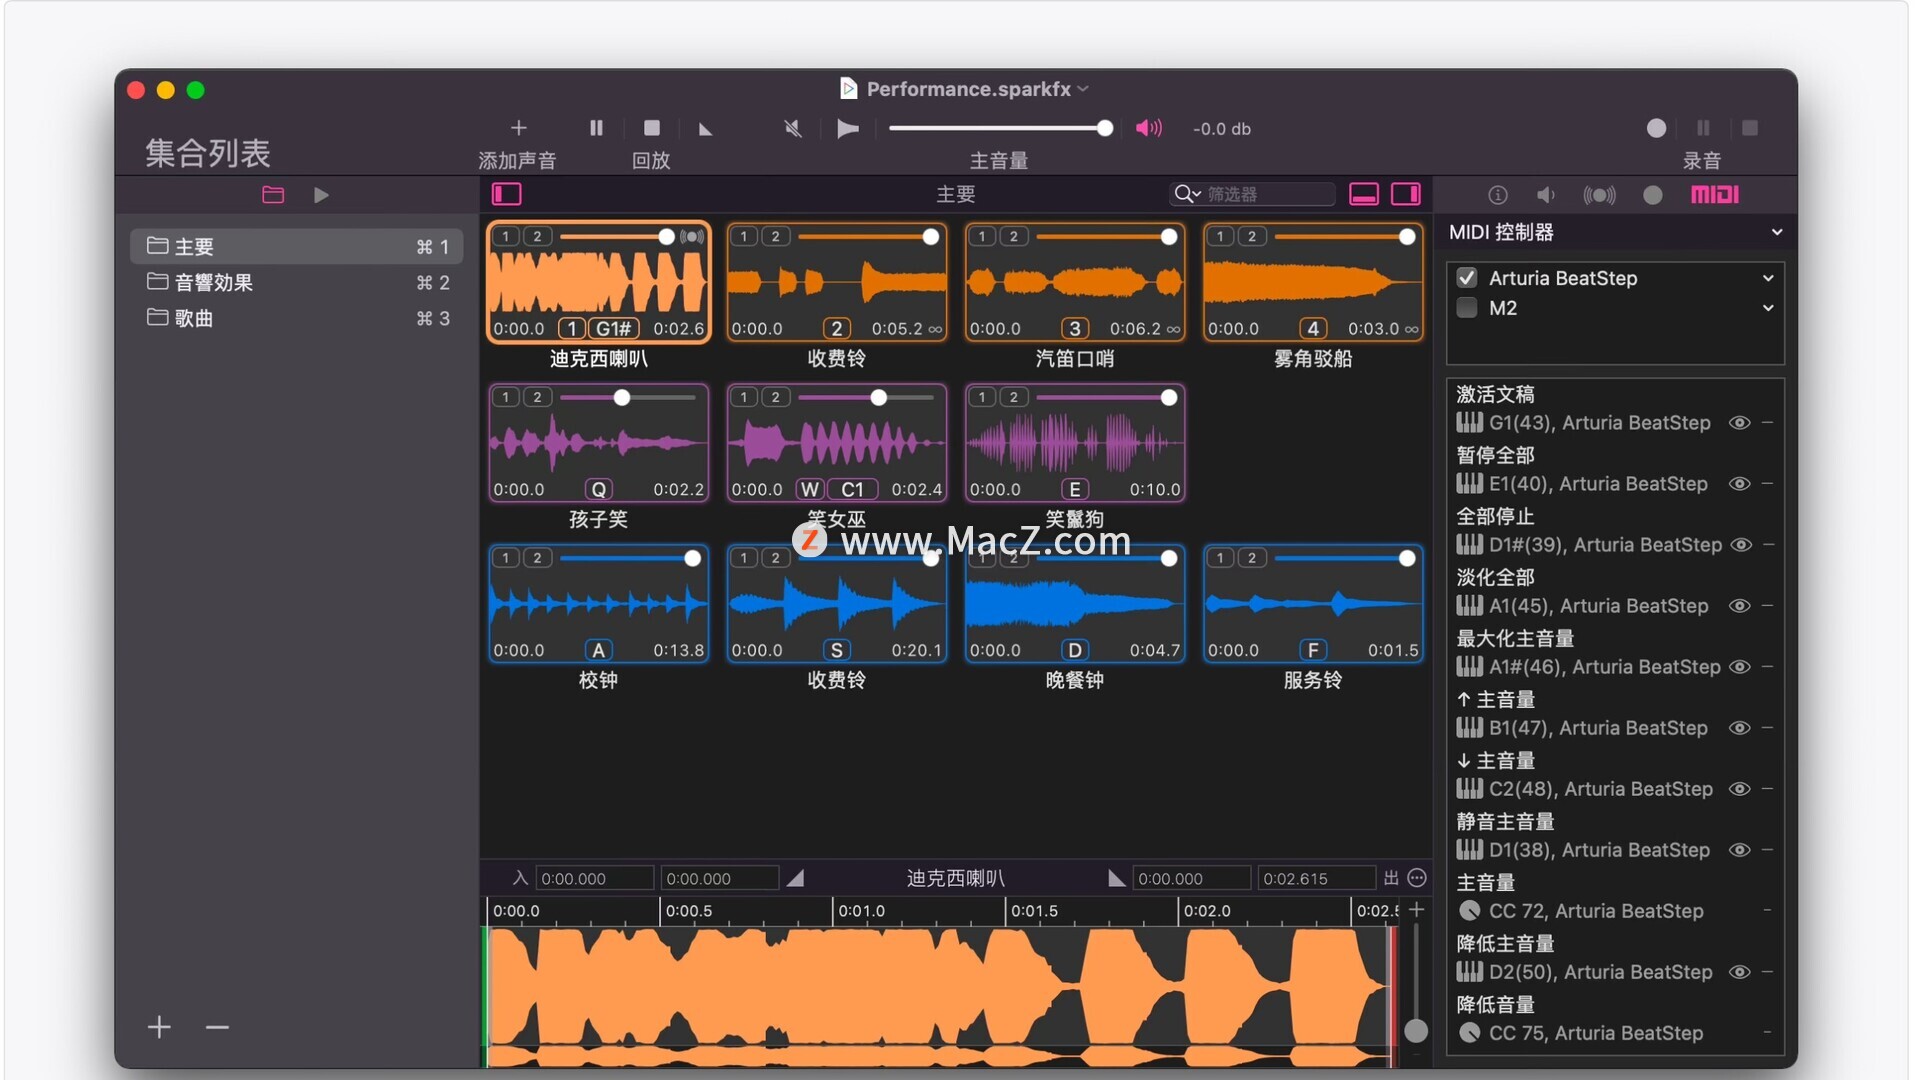Select the 校钟 sound tile
This screenshot has width=1920, height=1080.
(598, 605)
